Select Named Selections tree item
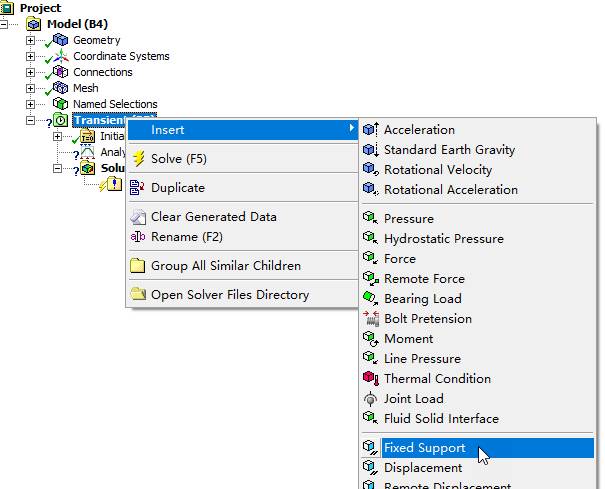This screenshot has height=489, width=605. [x=114, y=104]
